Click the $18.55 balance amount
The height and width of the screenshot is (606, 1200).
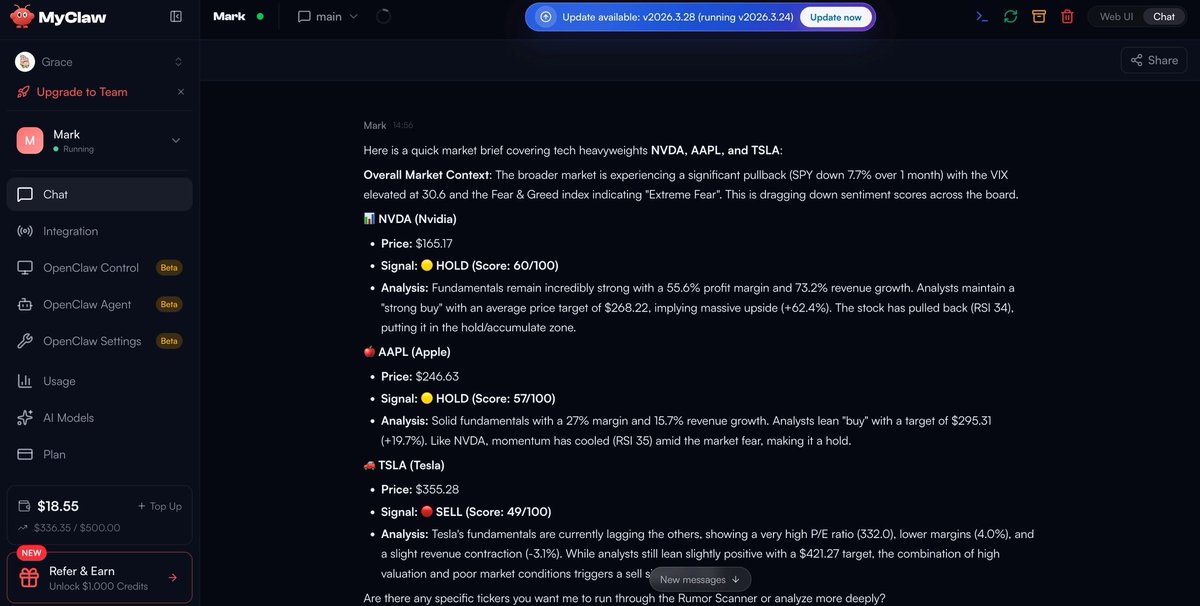[58, 507]
